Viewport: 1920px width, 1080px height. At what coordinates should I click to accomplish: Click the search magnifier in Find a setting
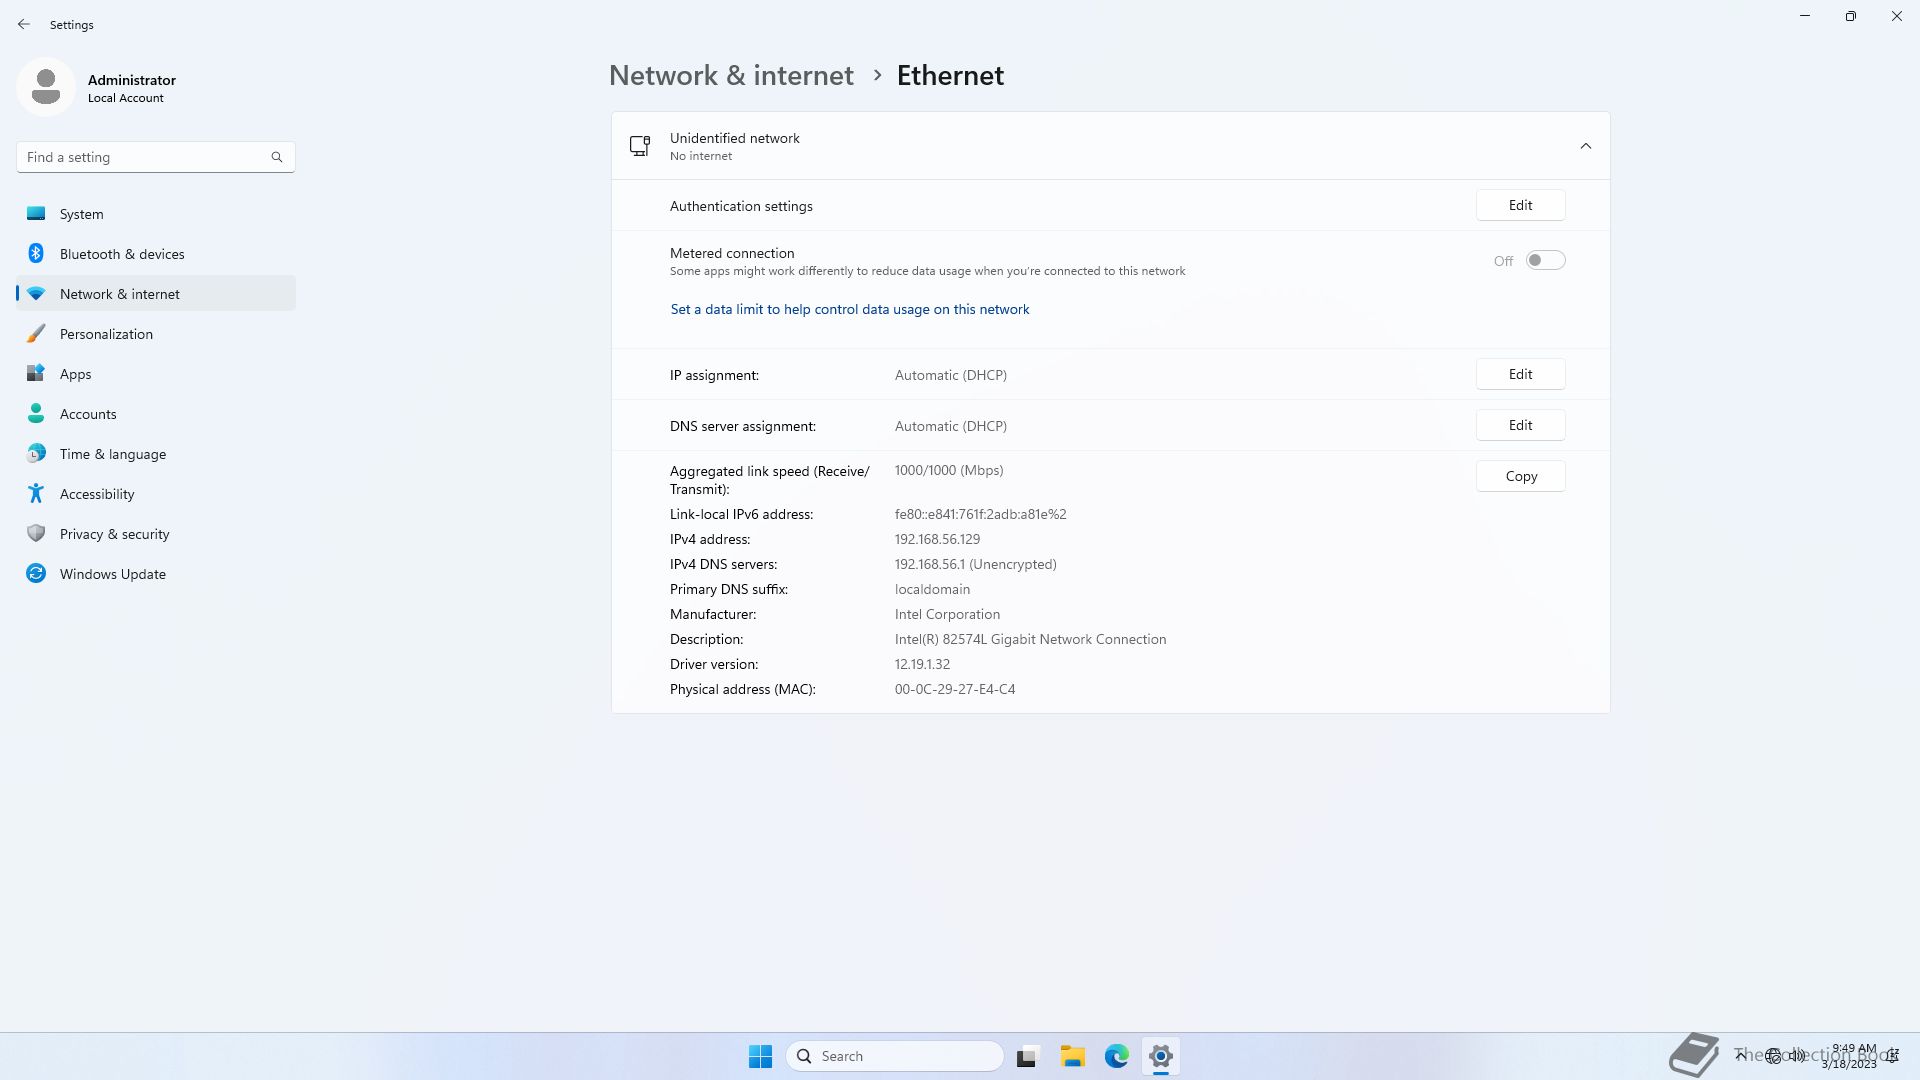click(277, 157)
